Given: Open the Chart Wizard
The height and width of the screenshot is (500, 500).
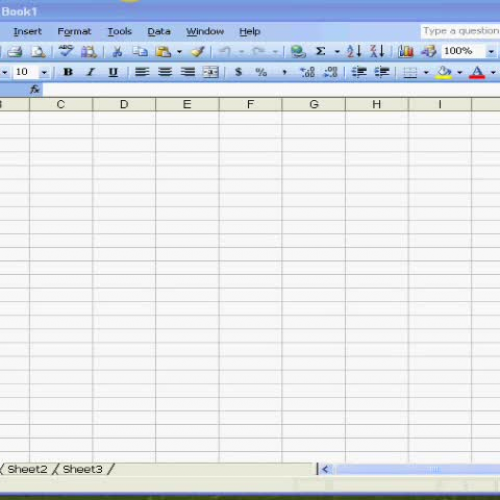Looking at the screenshot, I should [406, 51].
